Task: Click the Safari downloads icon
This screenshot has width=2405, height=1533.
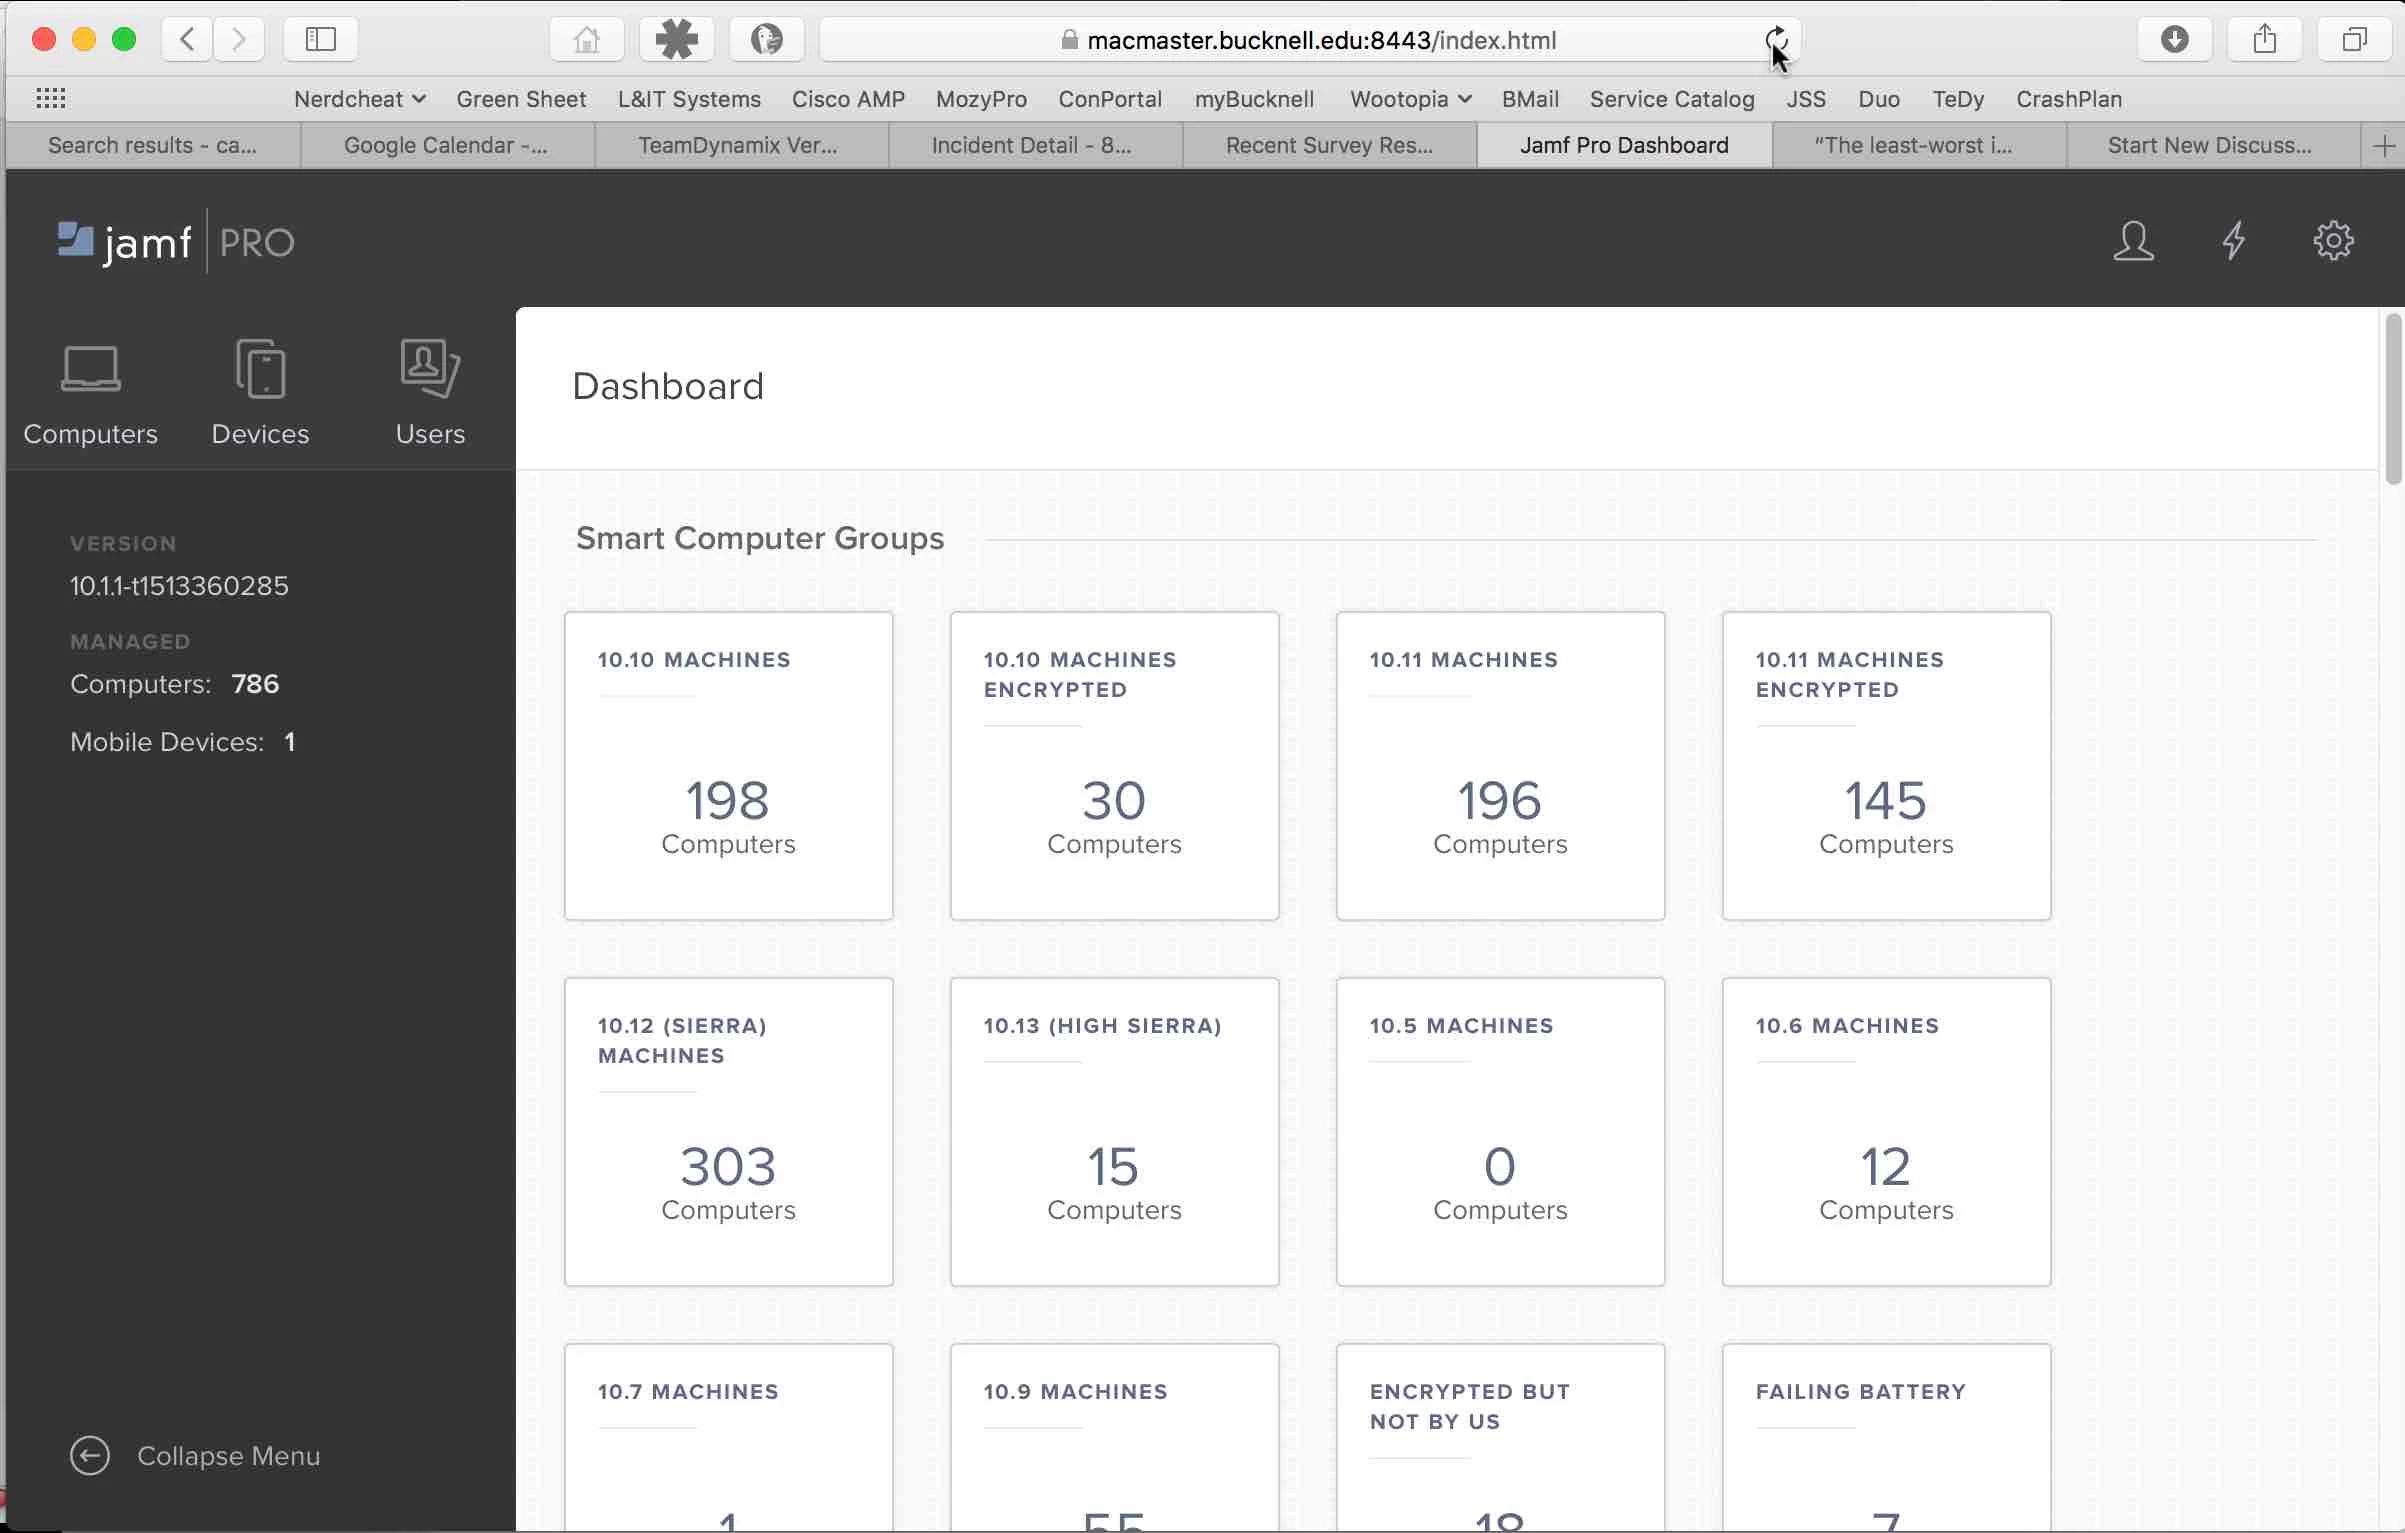Action: click(2174, 40)
